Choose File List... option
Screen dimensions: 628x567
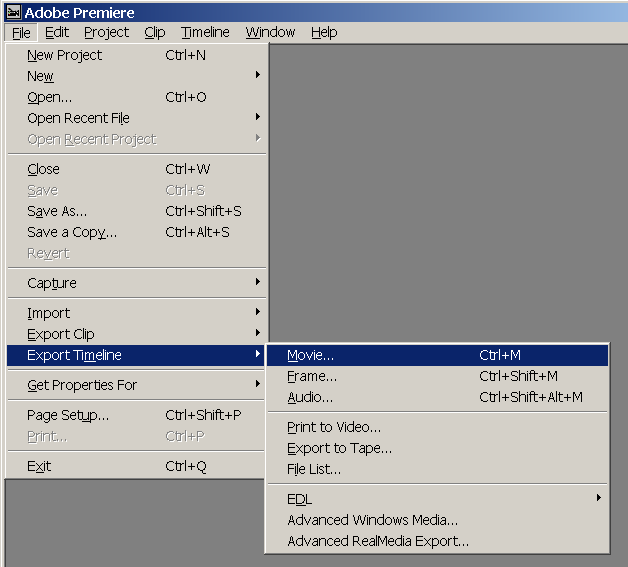tap(437, 469)
